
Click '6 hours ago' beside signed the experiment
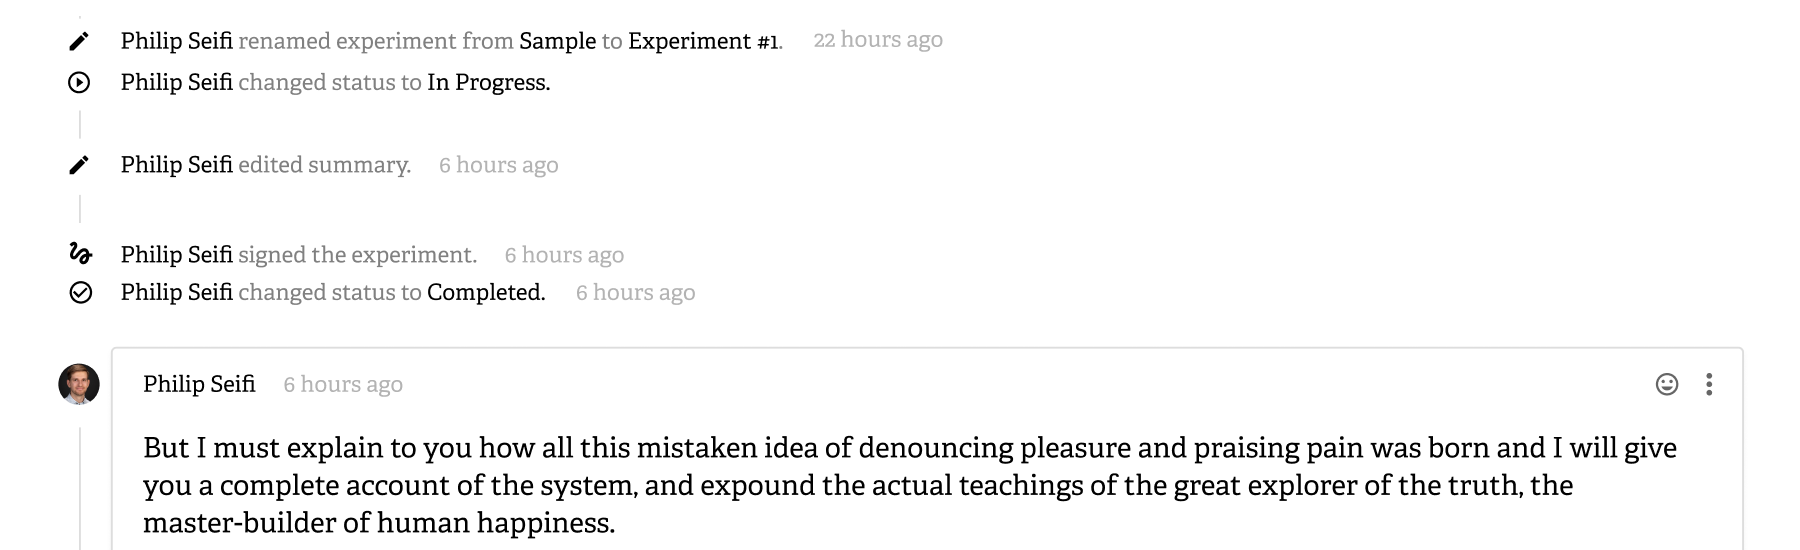point(564,255)
